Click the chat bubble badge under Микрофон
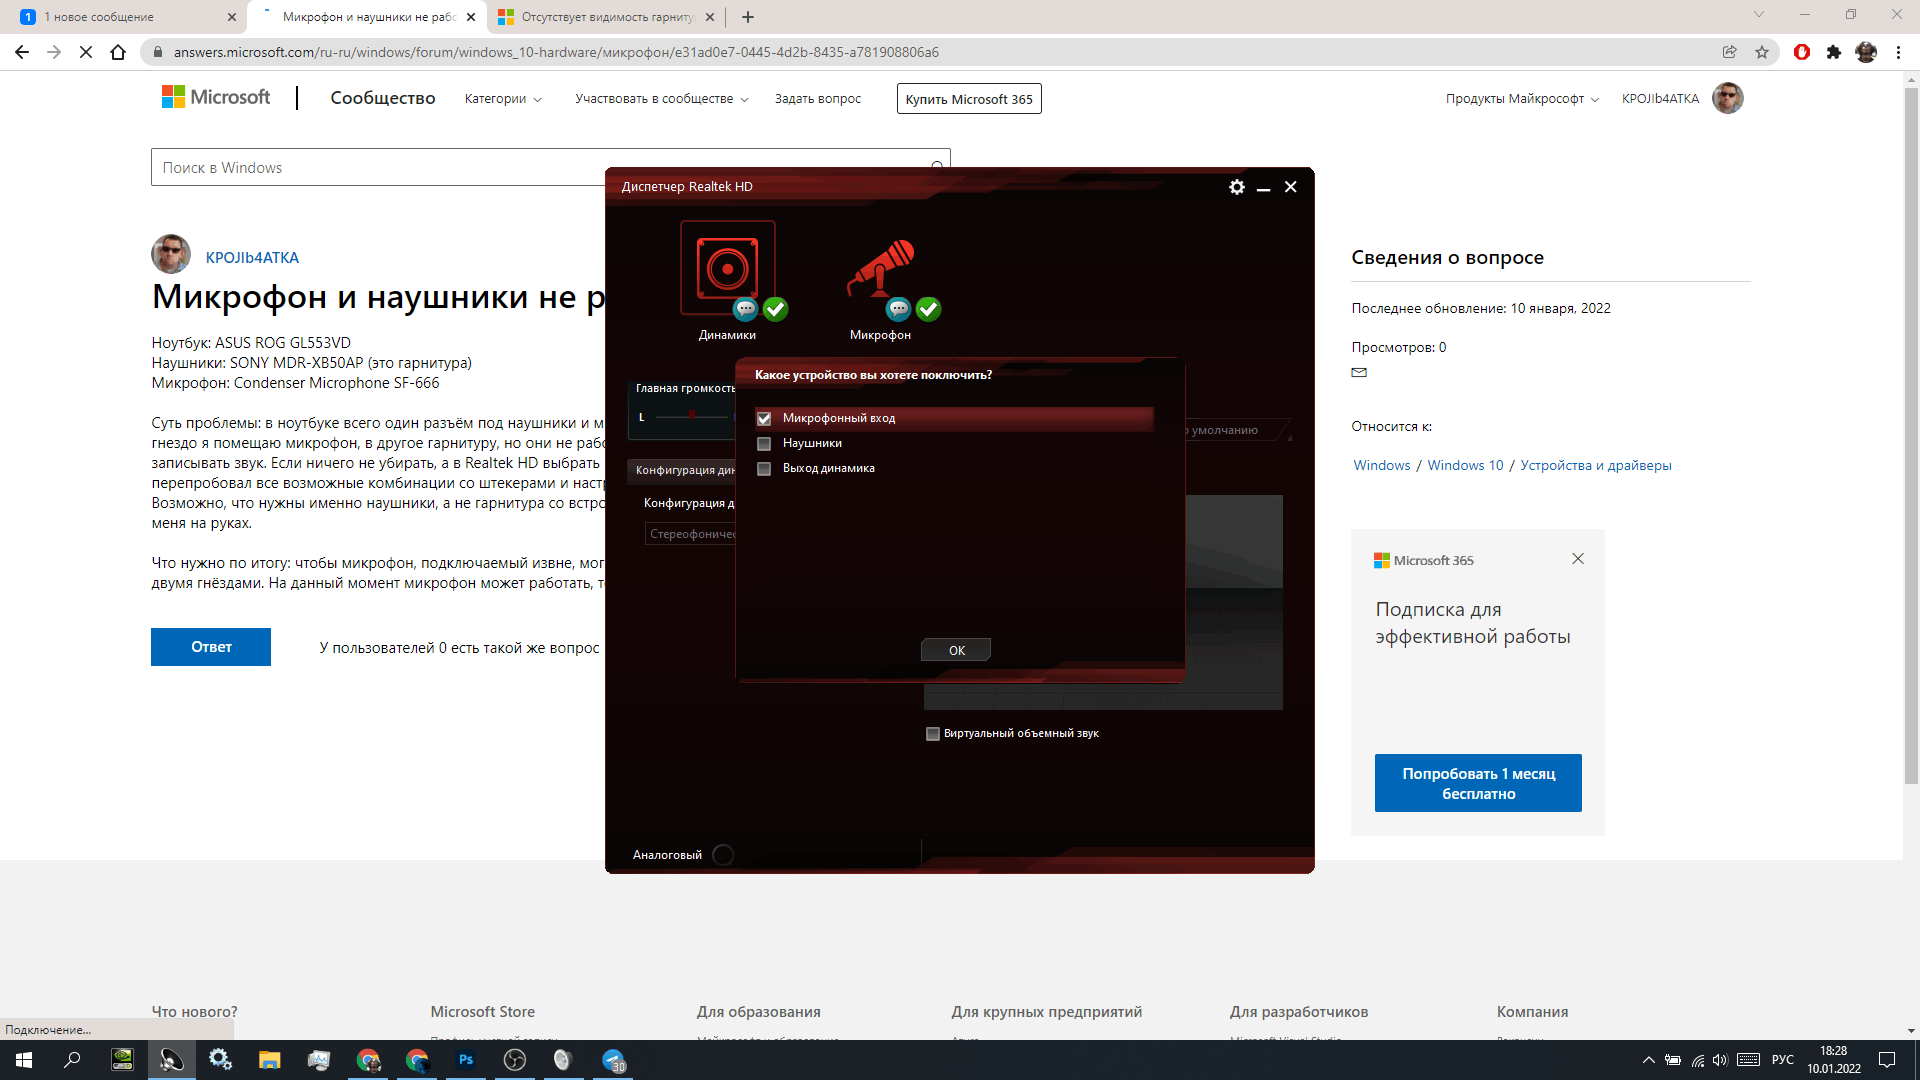The height and width of the screenshot is (1080, 1920). coord(899,309)
